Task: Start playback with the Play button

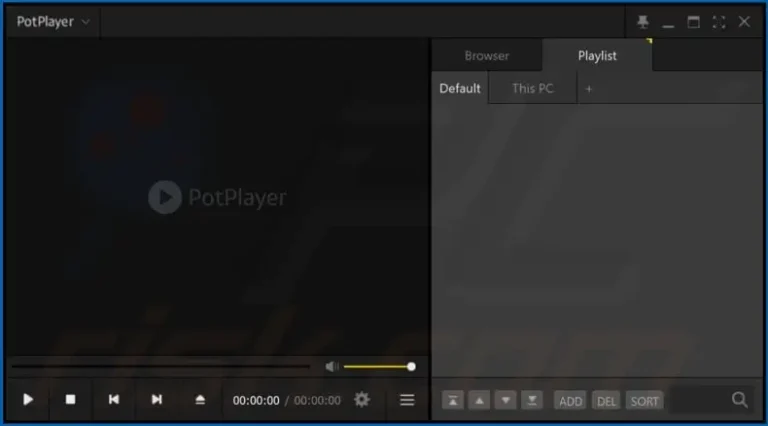Action: click(x=28, y=400)
